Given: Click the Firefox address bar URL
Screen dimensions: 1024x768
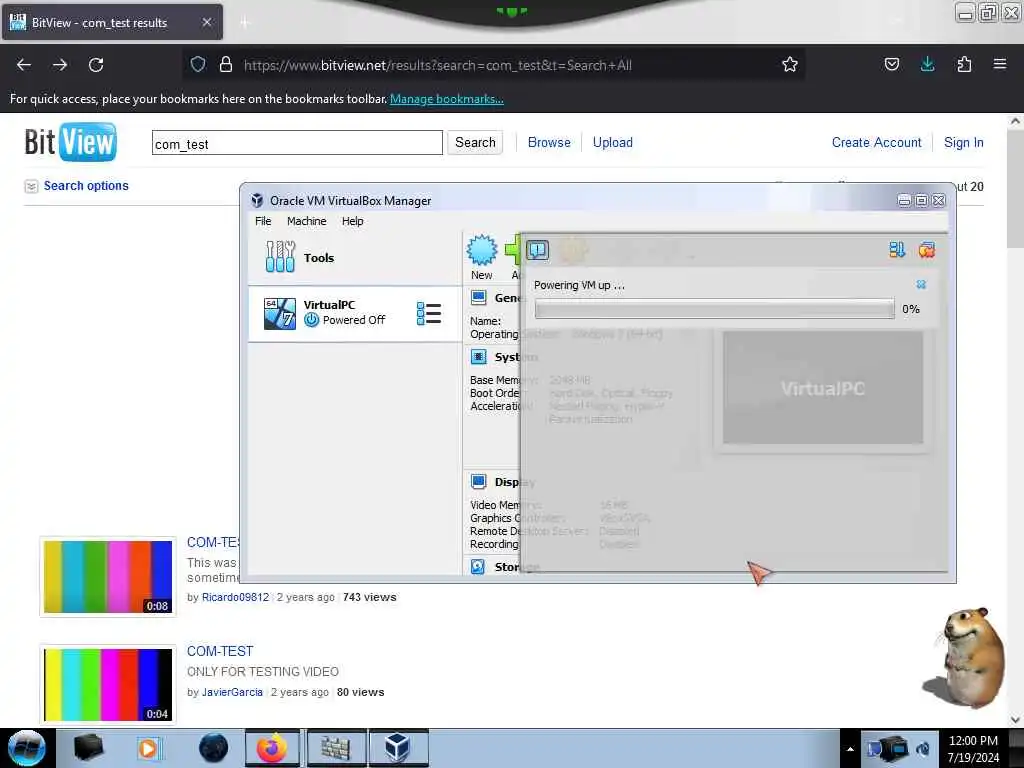Looking at the screenshot, I should [x=438, y=65].
